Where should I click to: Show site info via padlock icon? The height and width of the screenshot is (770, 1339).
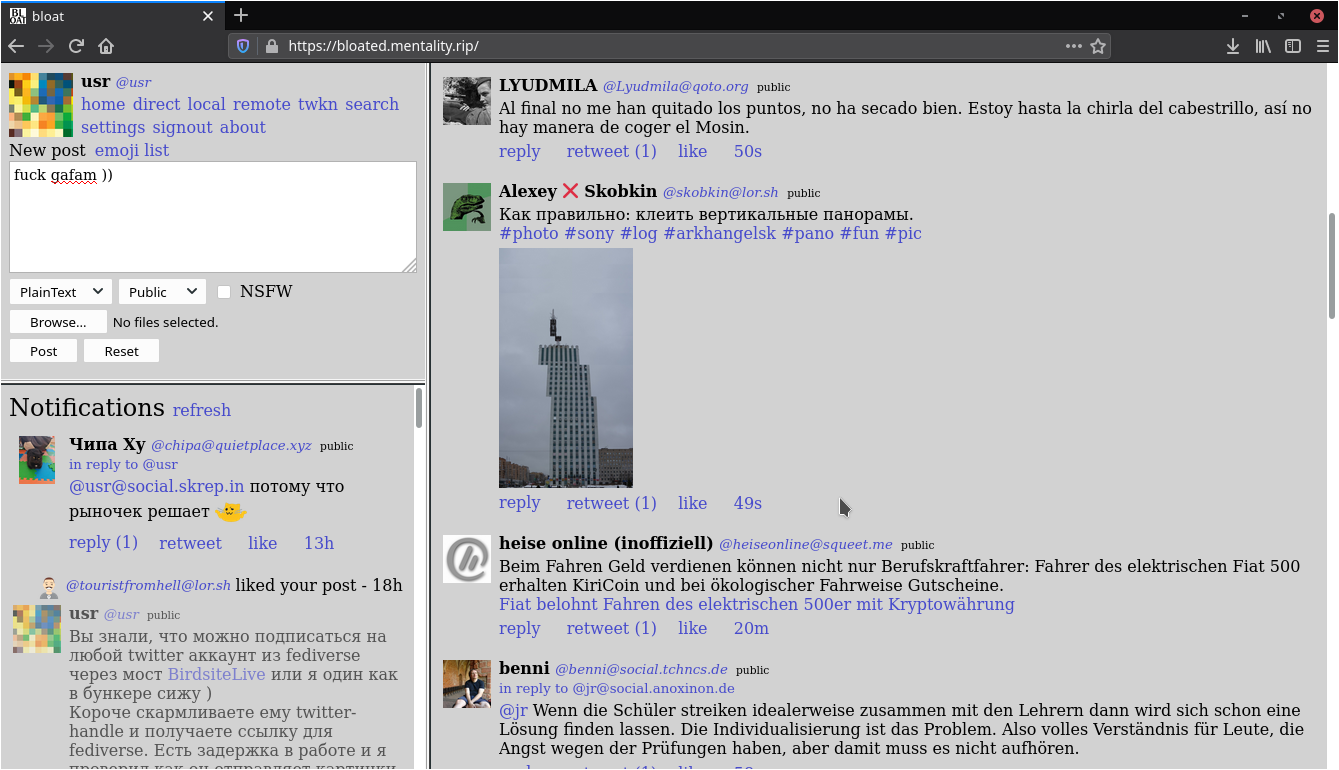[x=270, y=46]
